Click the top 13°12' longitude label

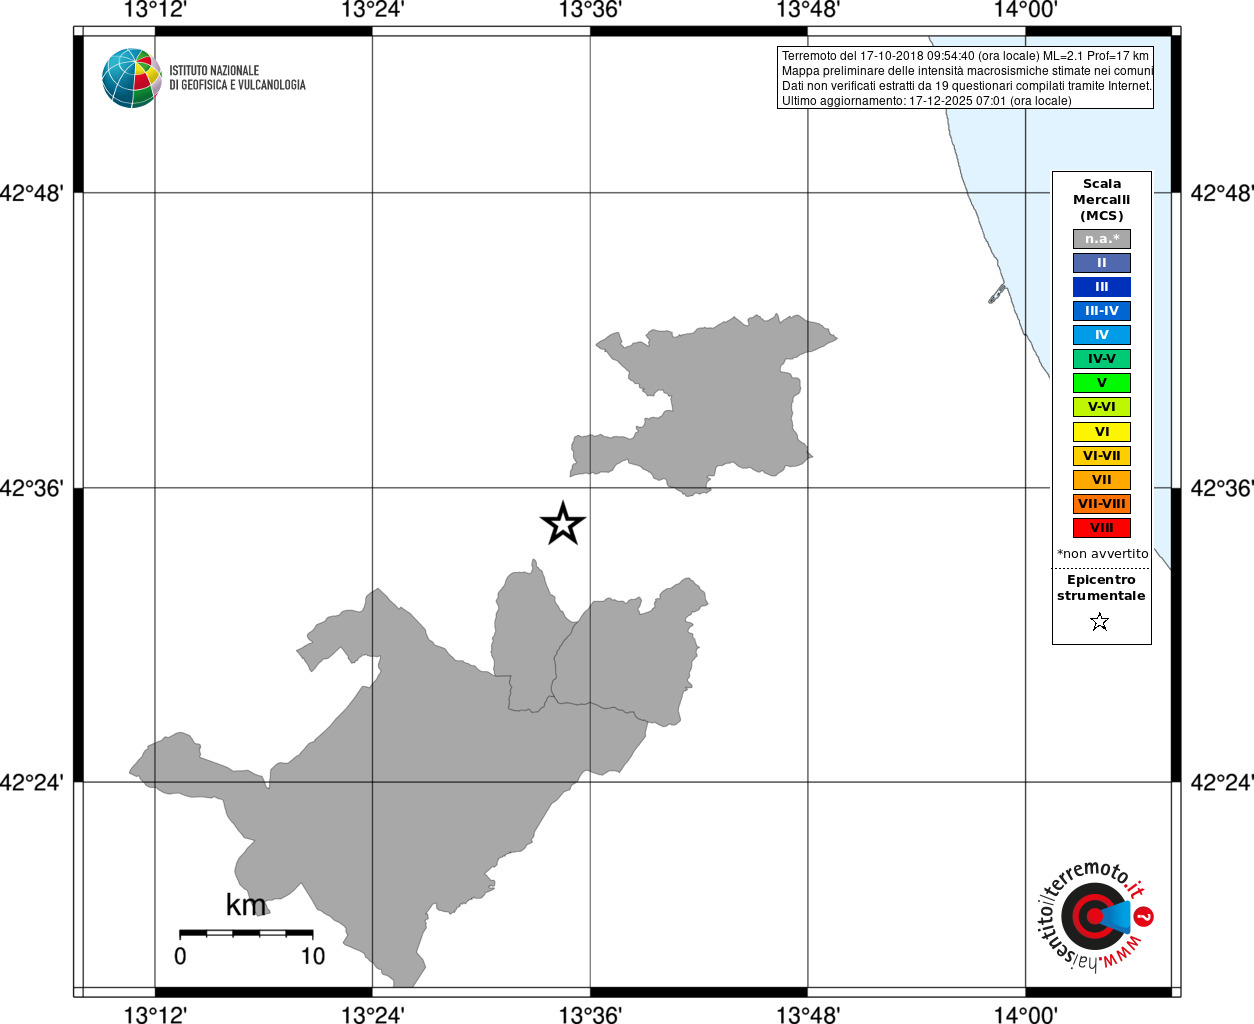(x=155, y=11)
